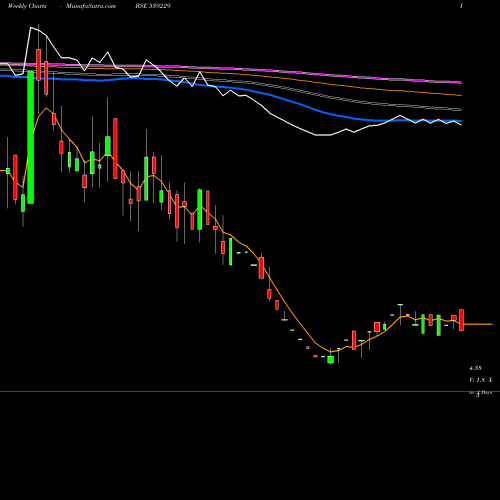The height and width of the screenshot is (500, 500).
Task: Click the "BSE 539229" symbol text
Action: coord(153,6)
